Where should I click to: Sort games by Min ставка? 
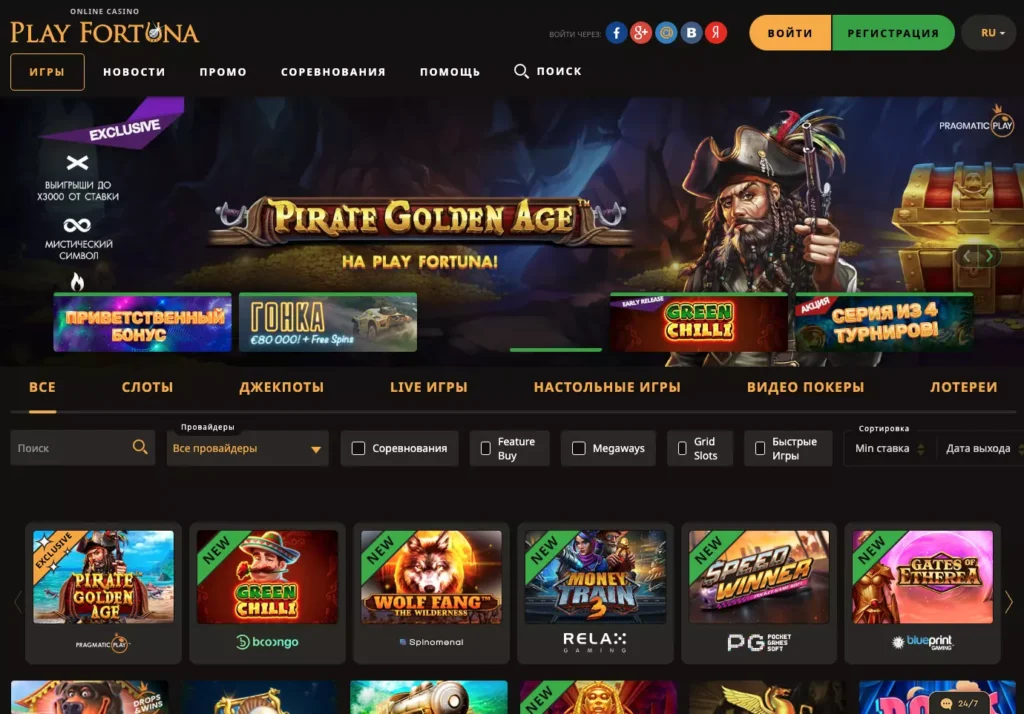889,449
